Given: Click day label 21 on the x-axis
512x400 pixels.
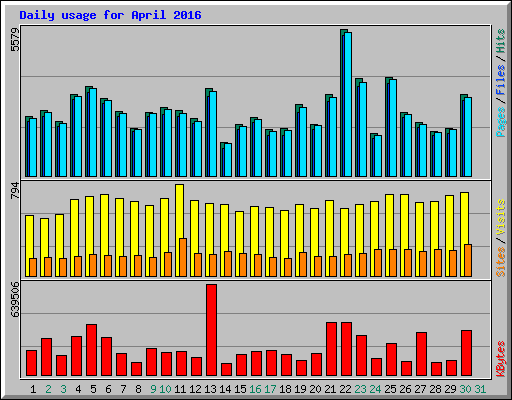Looking at the screenshot, I should [x=330, y=389].
